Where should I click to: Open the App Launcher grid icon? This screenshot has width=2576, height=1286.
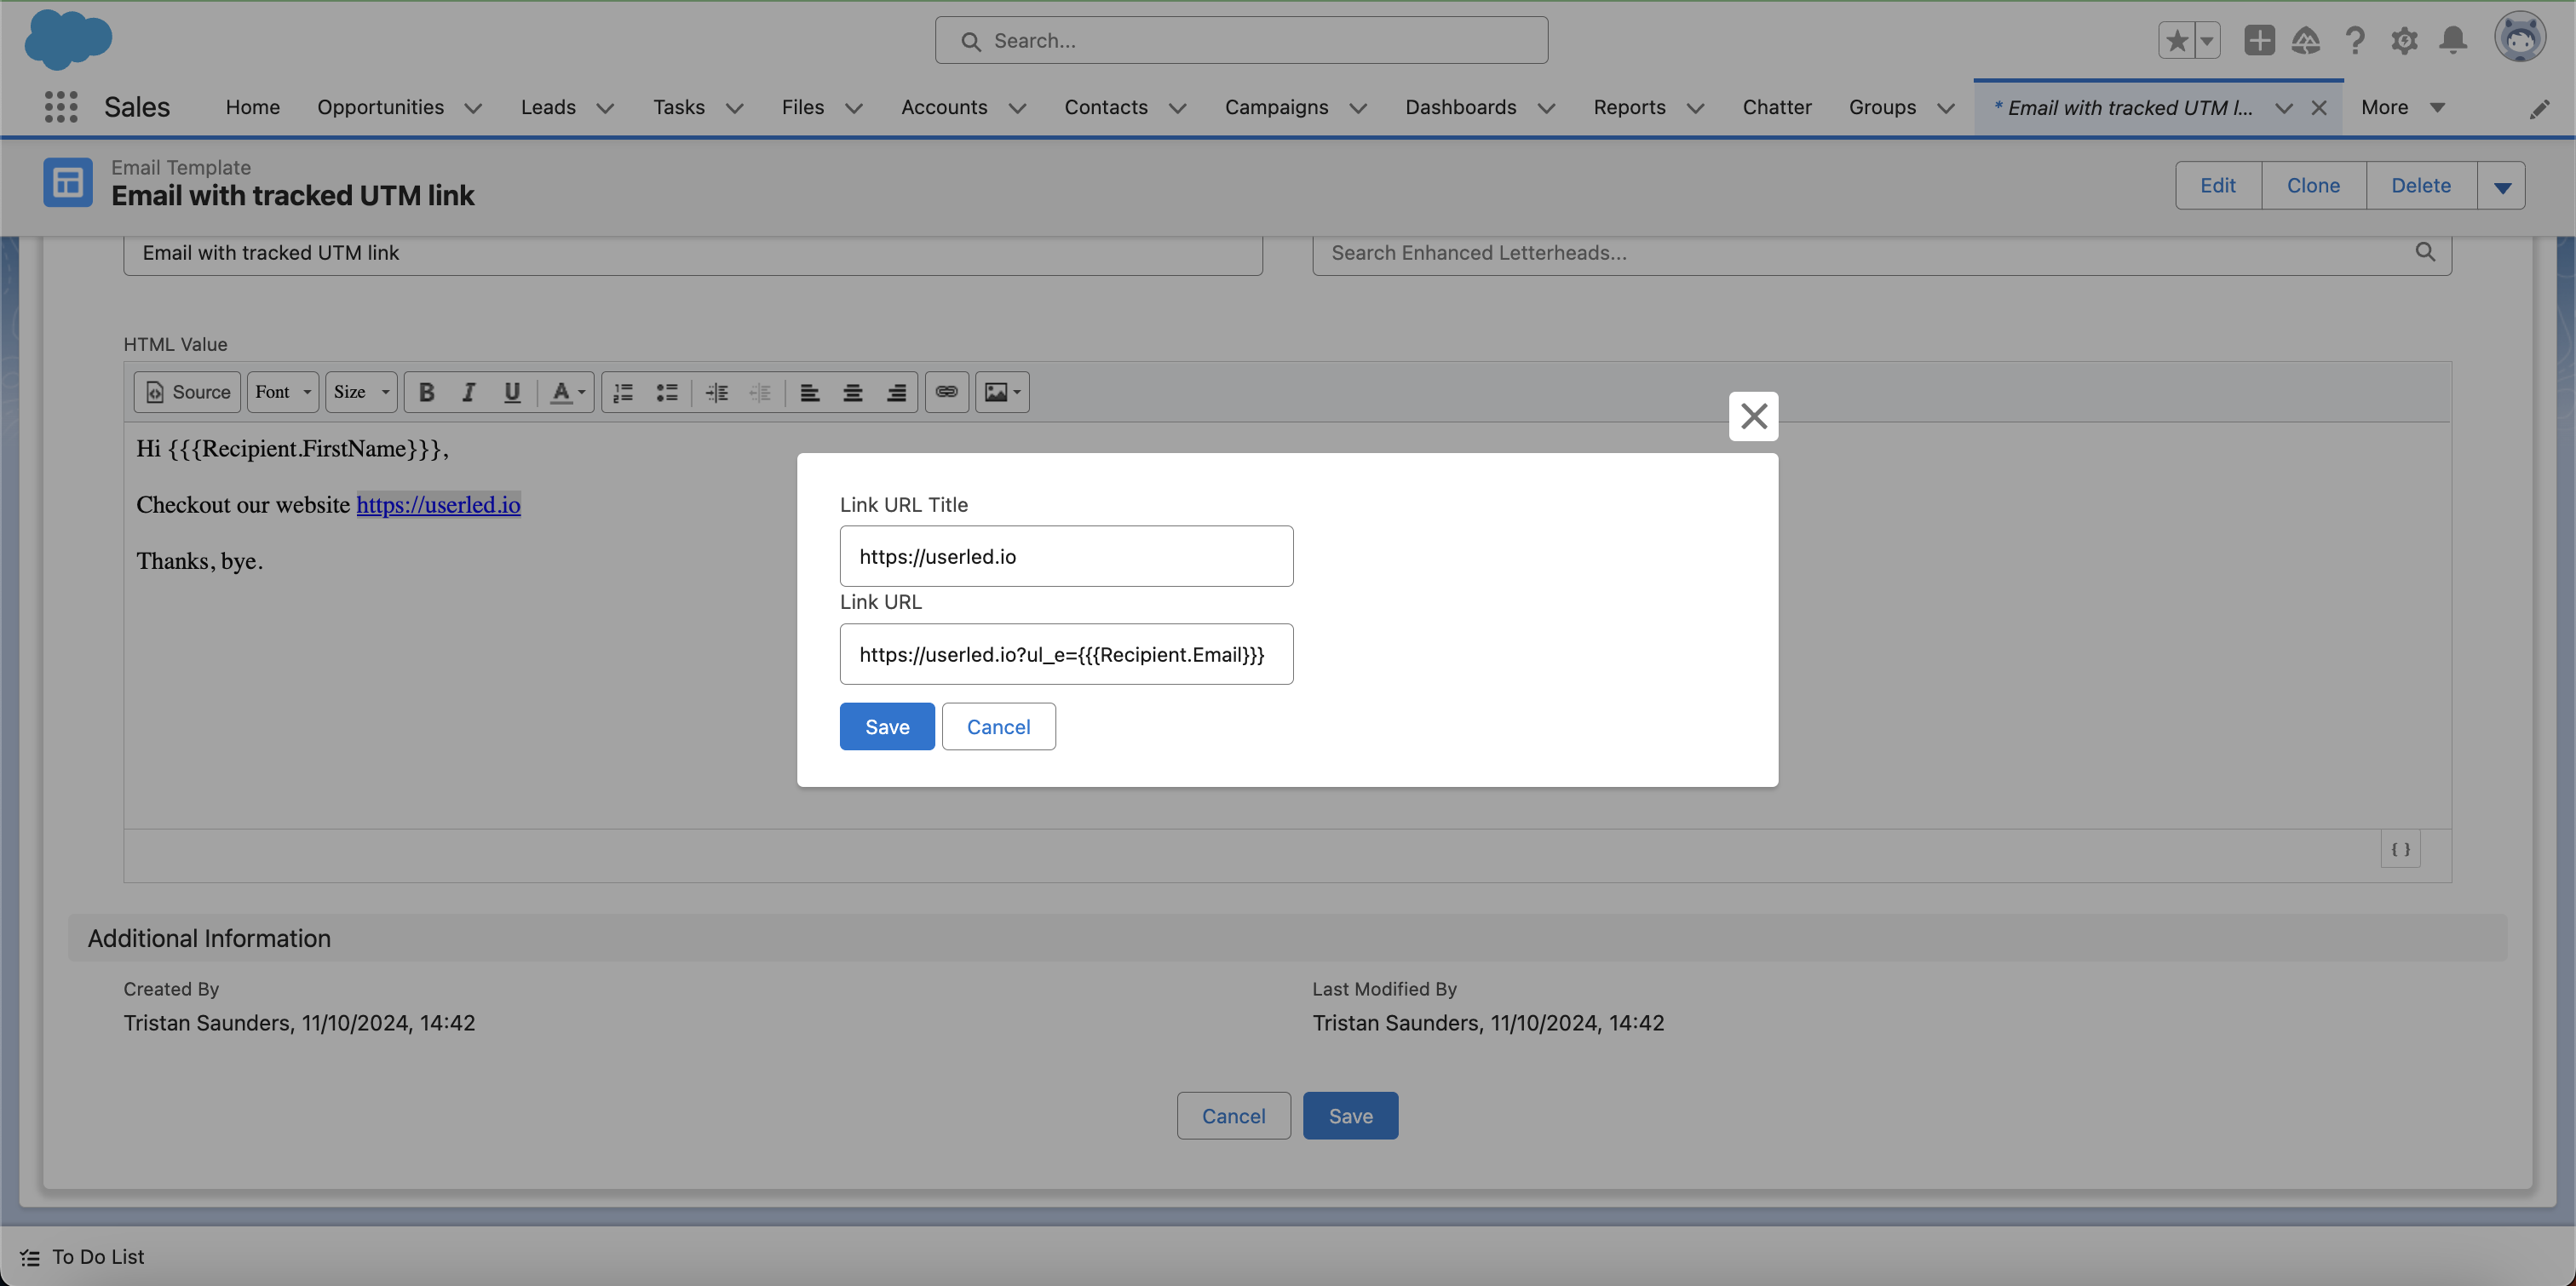[61, 107]
